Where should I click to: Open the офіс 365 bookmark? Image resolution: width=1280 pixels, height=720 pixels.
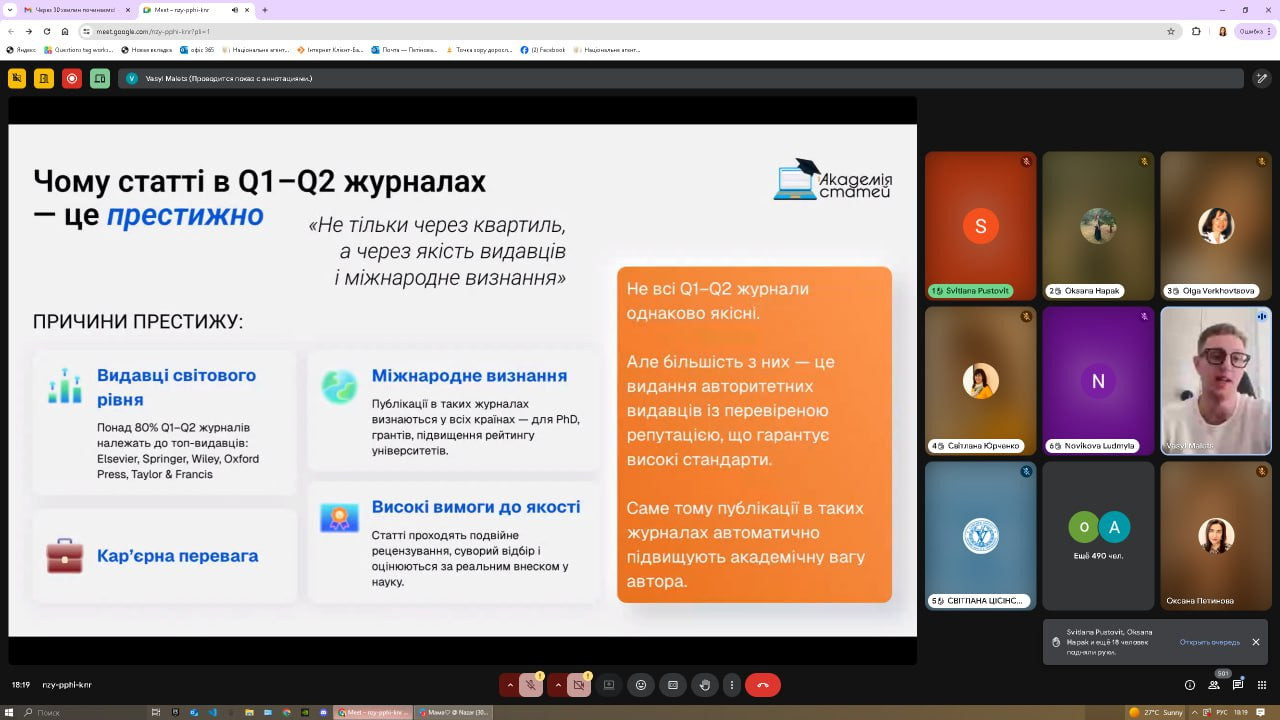point(195,49)
